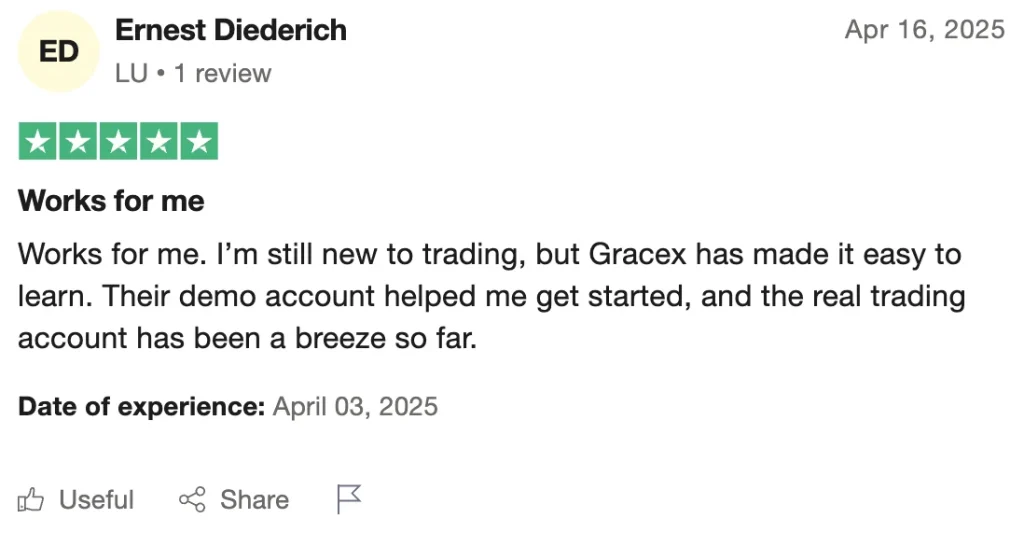Click the third green rating star
1024x560 pixels.
[118, 141]
